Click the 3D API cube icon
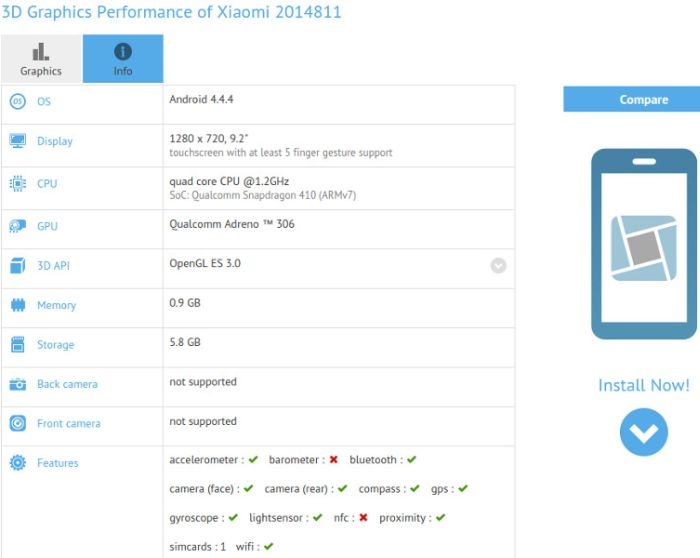 pyautogui.click(x=17, y=266)
